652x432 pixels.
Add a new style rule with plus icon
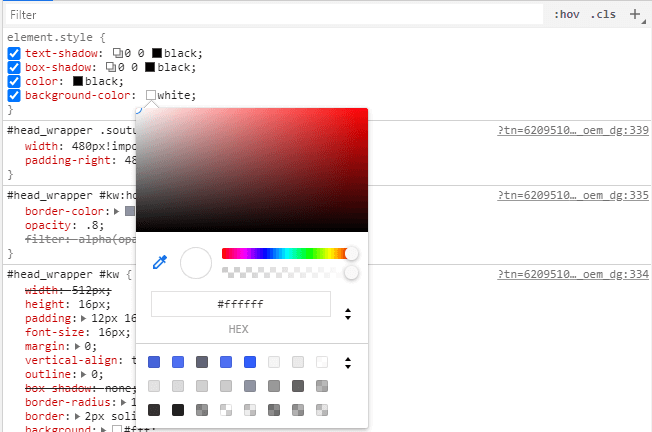(x=635, y=15)
